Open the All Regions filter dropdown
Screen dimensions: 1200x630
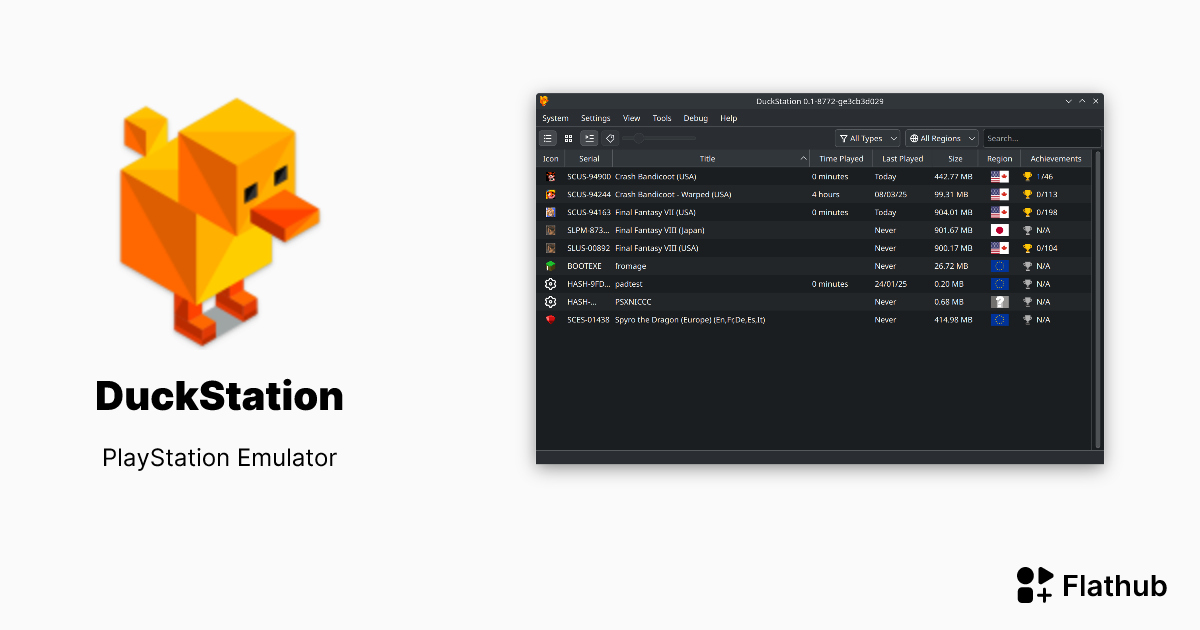pos(940,137)
